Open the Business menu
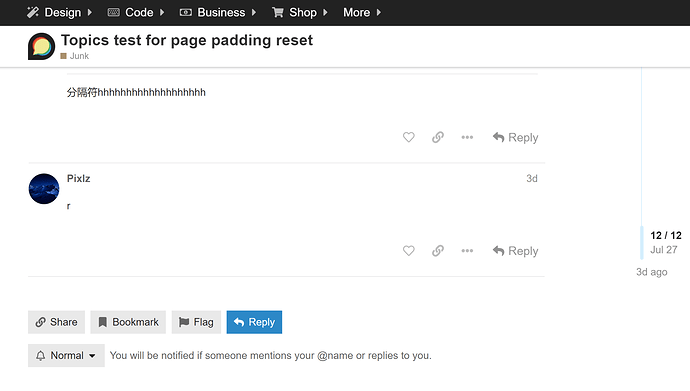Screen dimensions: 690x391 click(218, 12)
